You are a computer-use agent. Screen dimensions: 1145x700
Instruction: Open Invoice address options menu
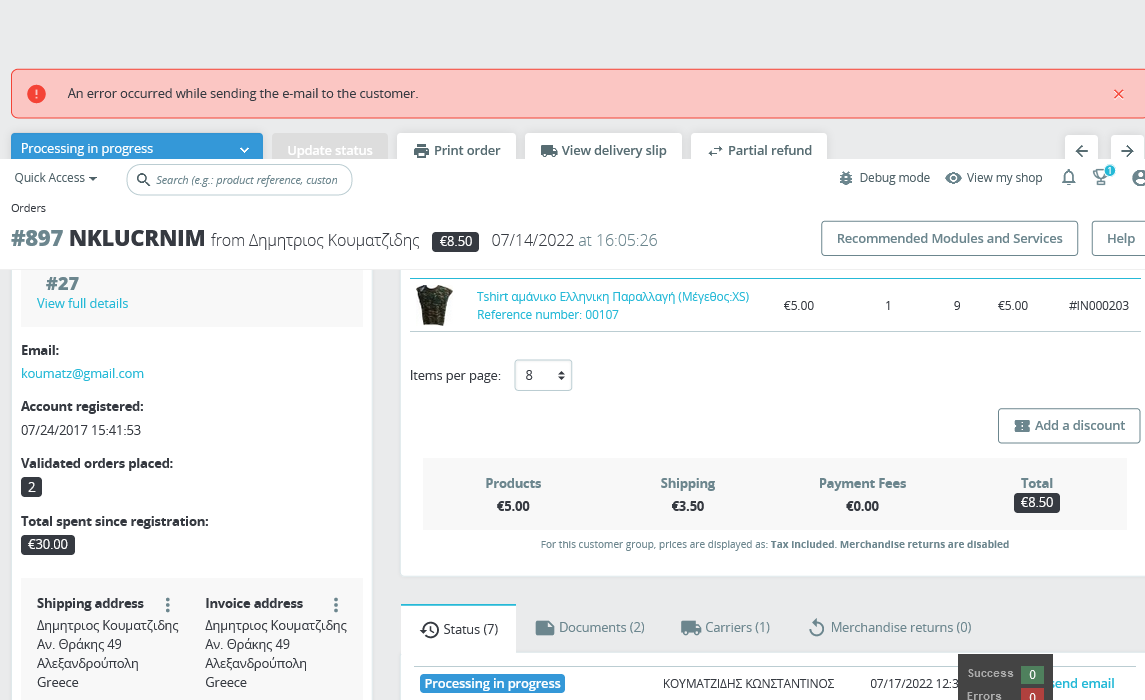[x=336, y=604]
